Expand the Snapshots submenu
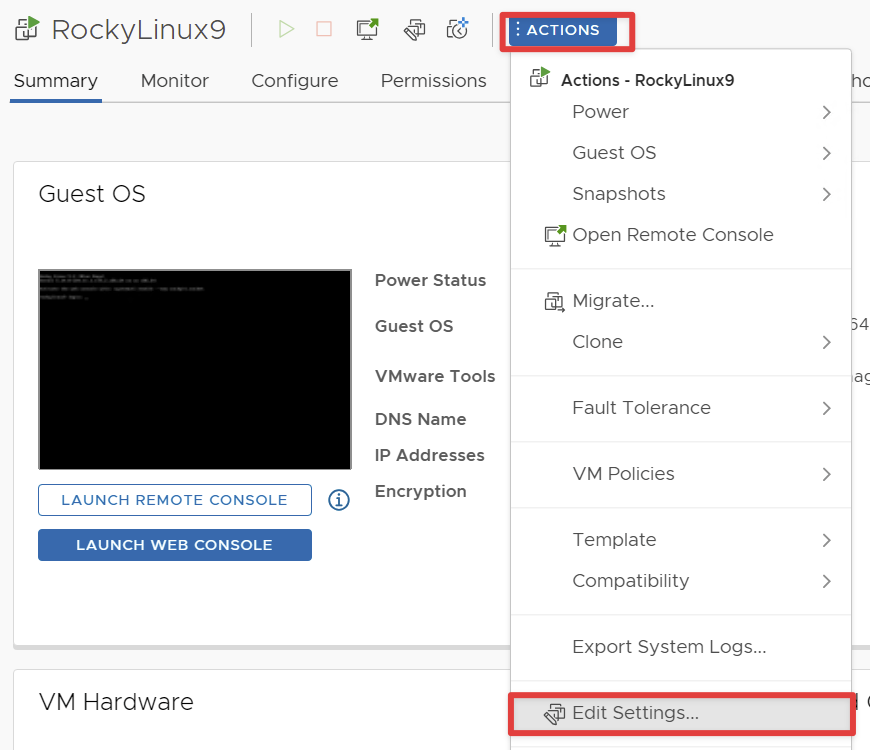 826,194
